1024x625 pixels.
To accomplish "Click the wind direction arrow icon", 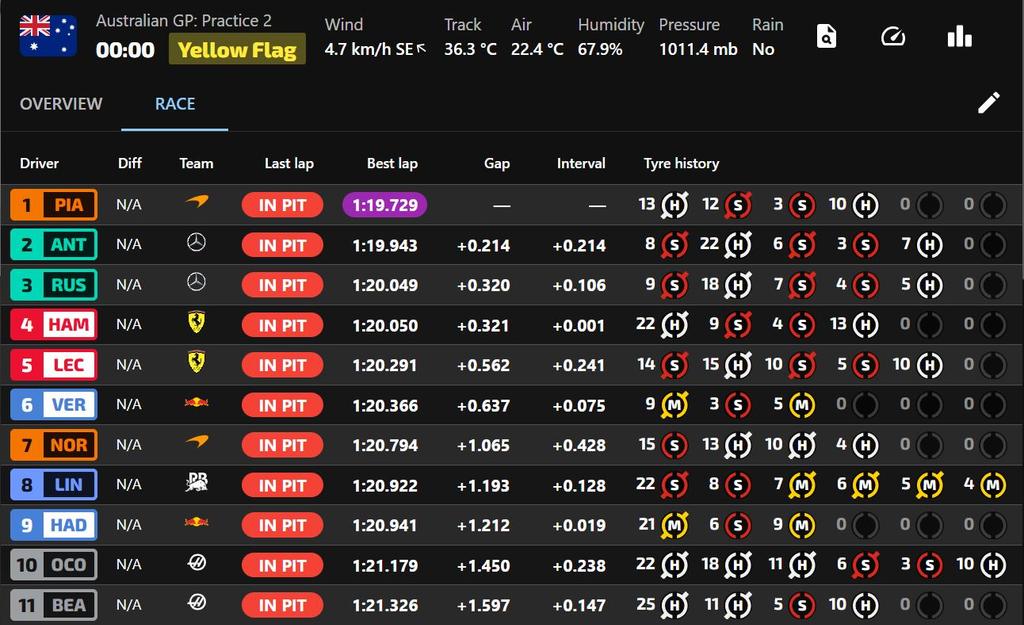I will (x=421, y=48).
